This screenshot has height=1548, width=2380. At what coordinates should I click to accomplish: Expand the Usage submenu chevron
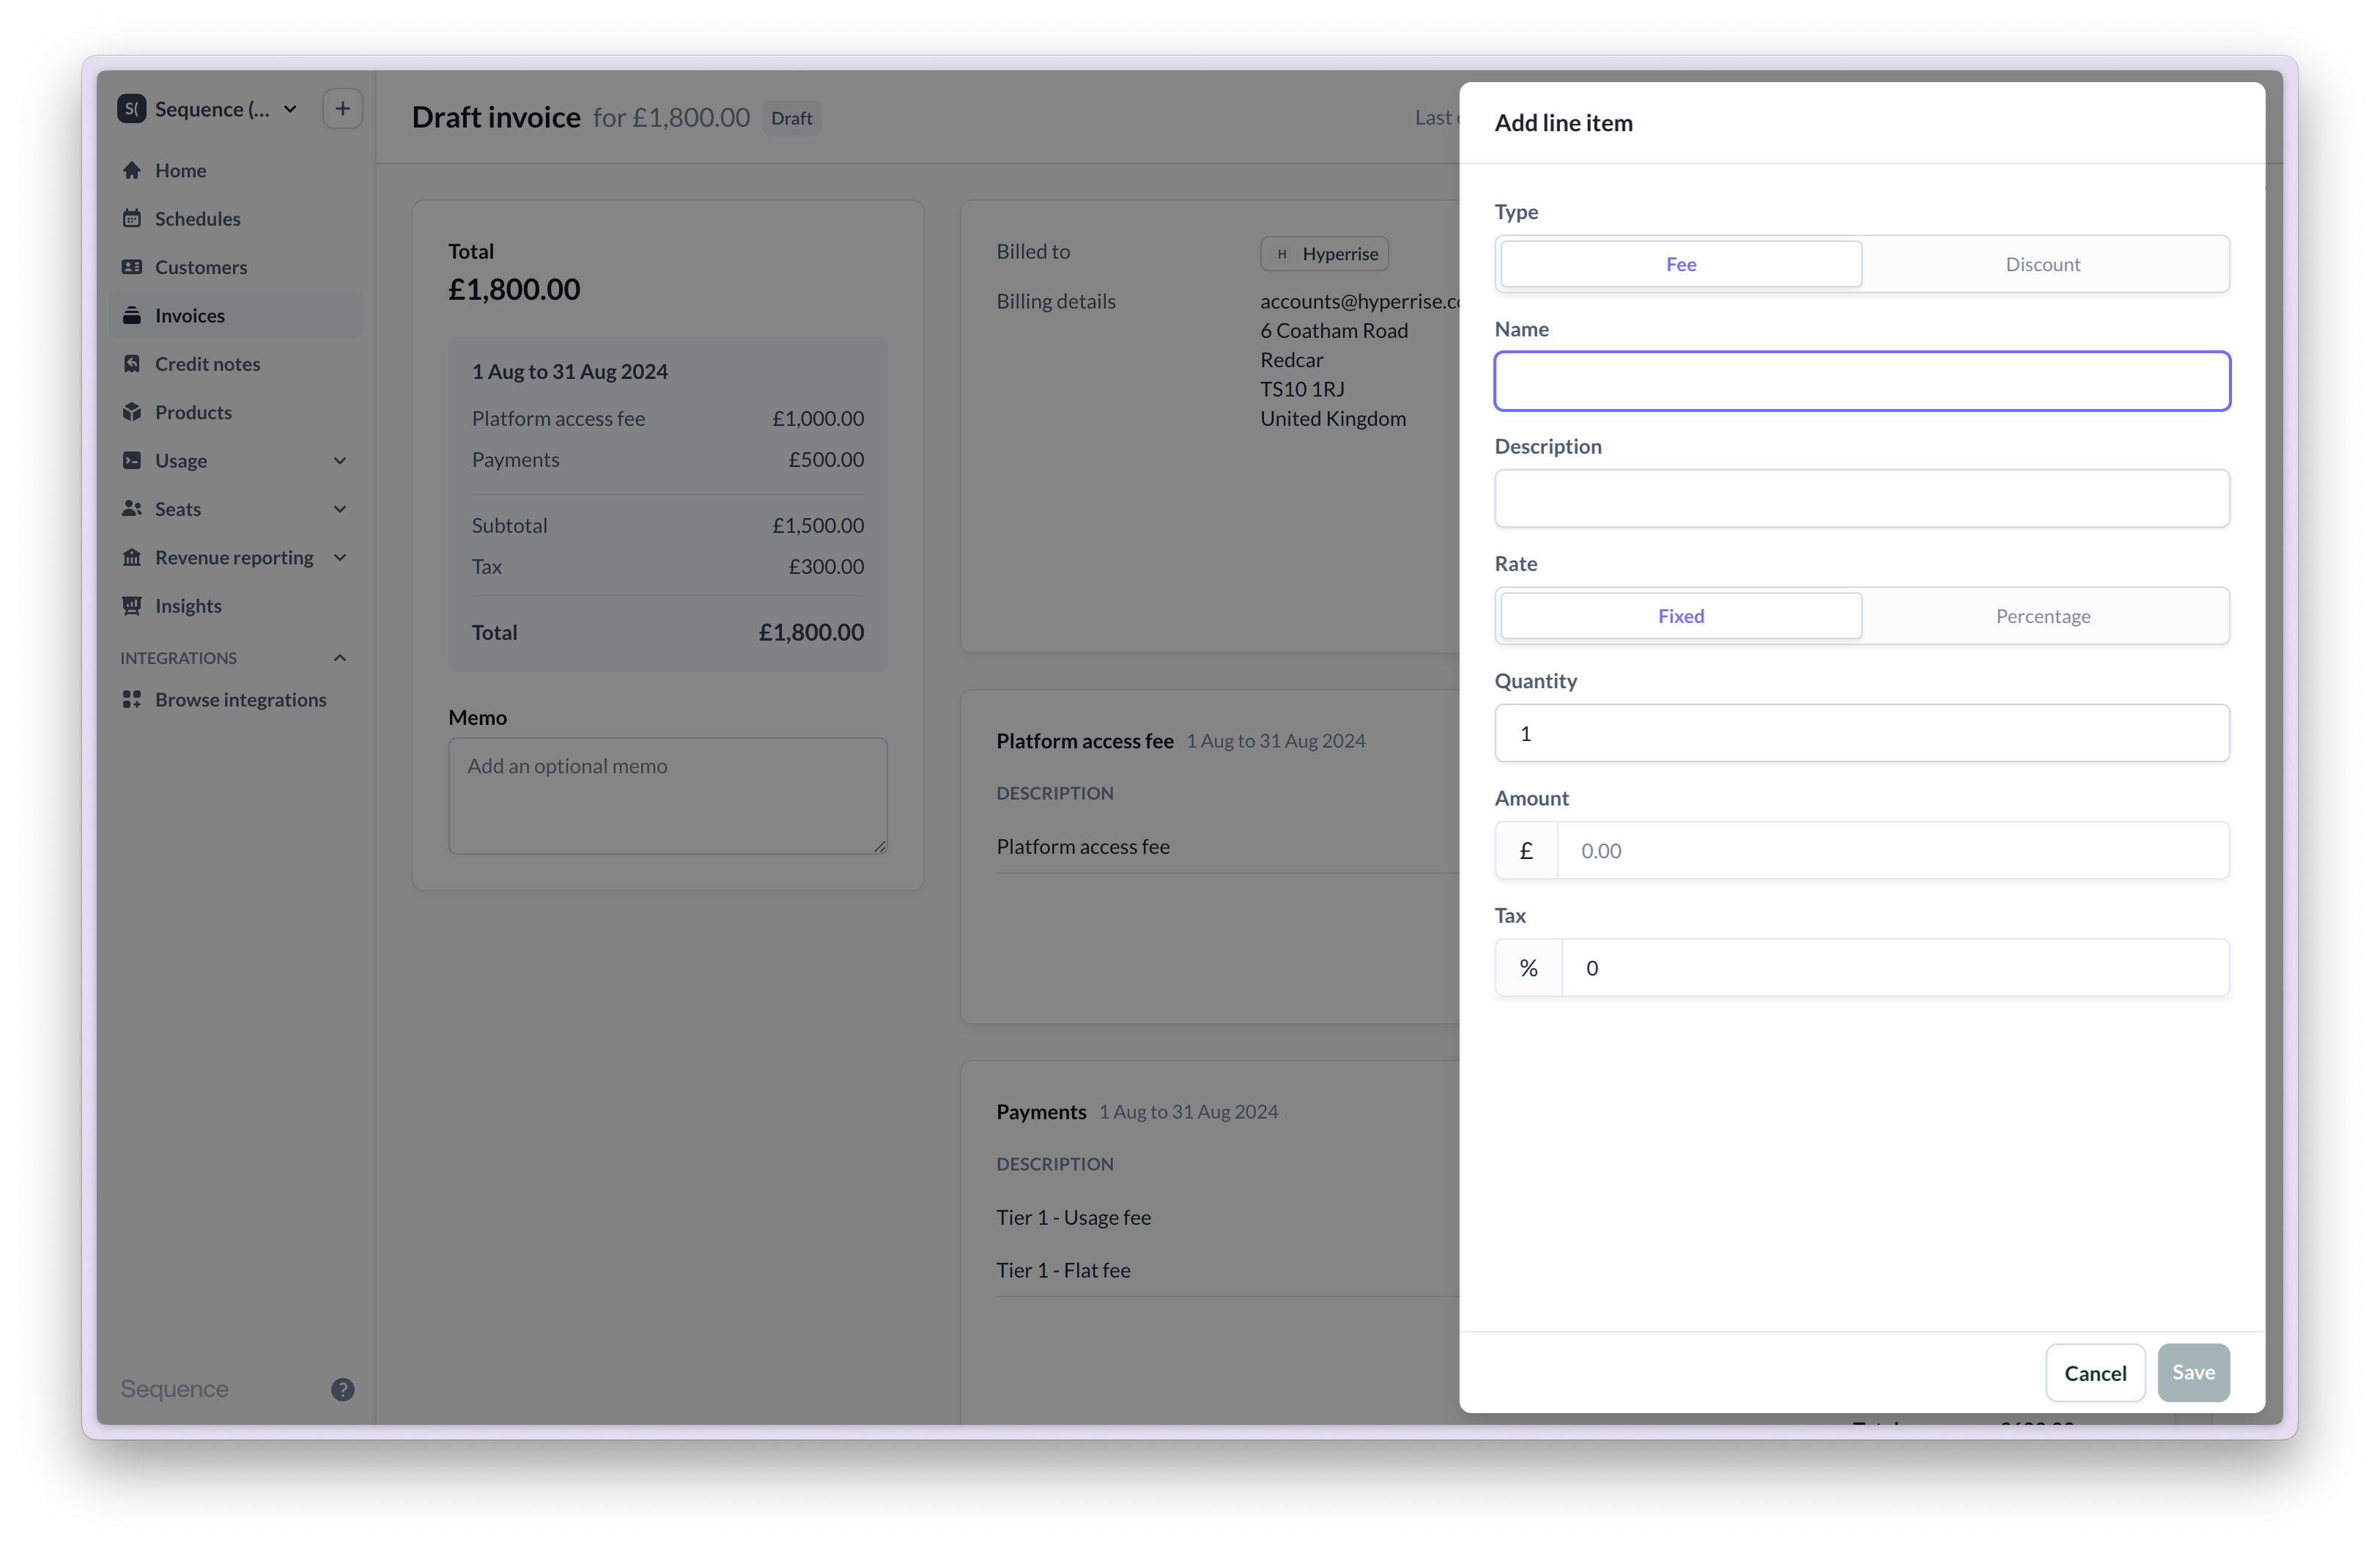(x=340, y=461)
